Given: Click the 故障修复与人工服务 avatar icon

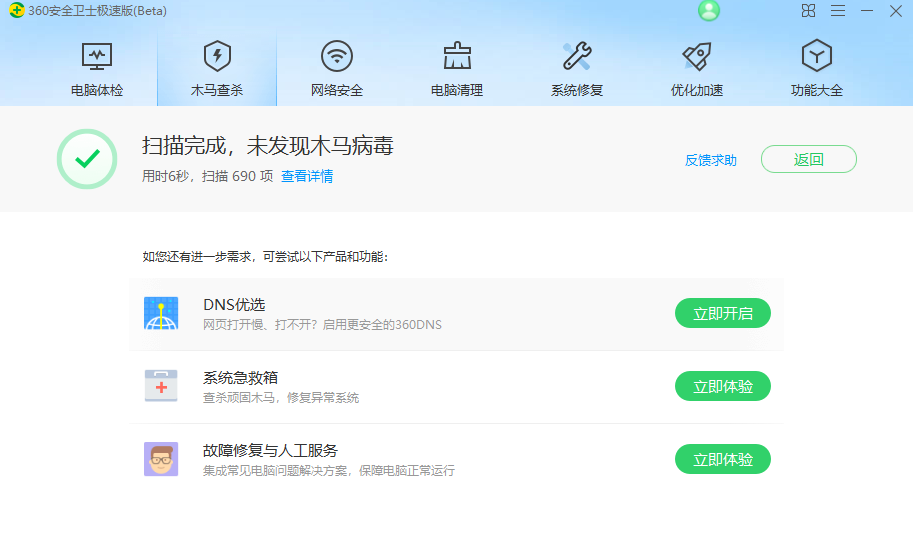Looking at the screenshot, I should 161,459.
